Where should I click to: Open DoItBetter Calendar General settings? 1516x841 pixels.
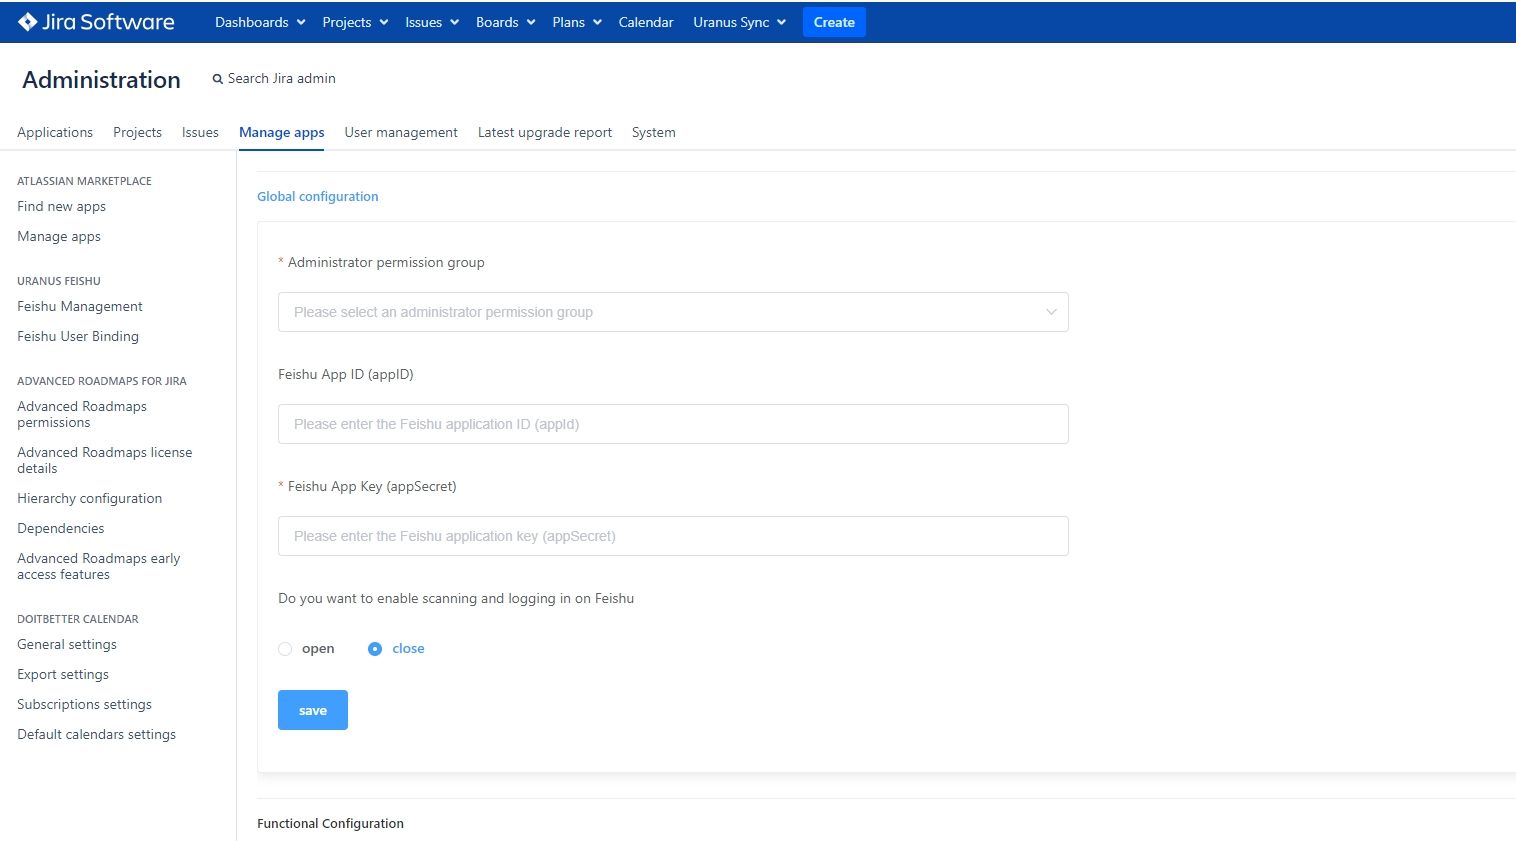coord(67,644)
